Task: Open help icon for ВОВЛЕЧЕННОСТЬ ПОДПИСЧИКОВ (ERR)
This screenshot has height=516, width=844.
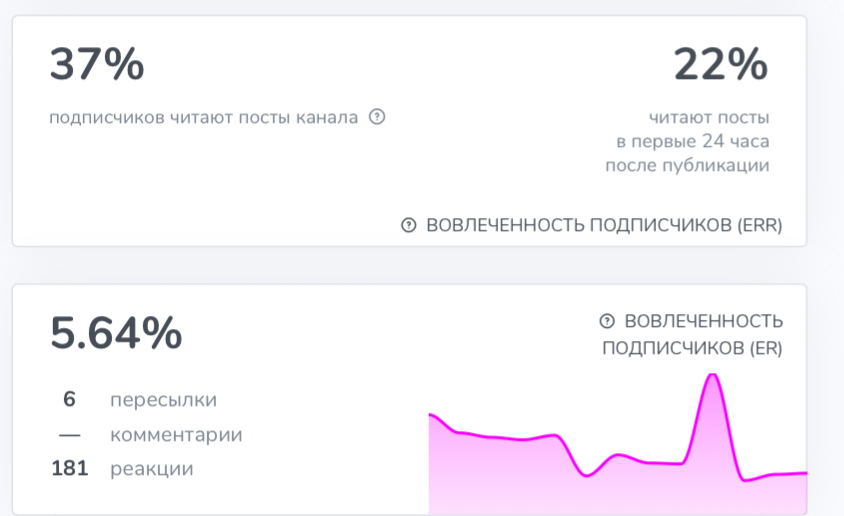Action: click(x=408, y=226)
